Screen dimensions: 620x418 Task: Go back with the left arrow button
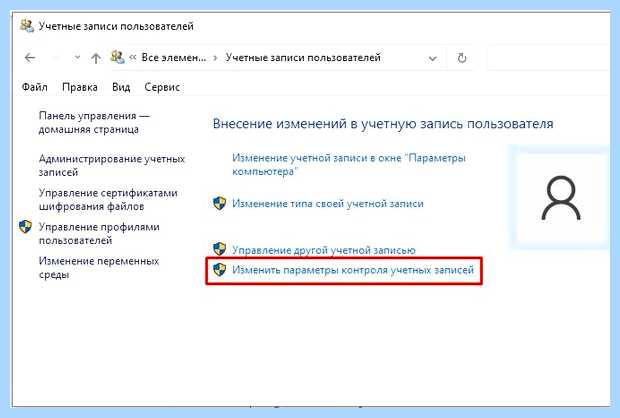[x=30, y=58]
